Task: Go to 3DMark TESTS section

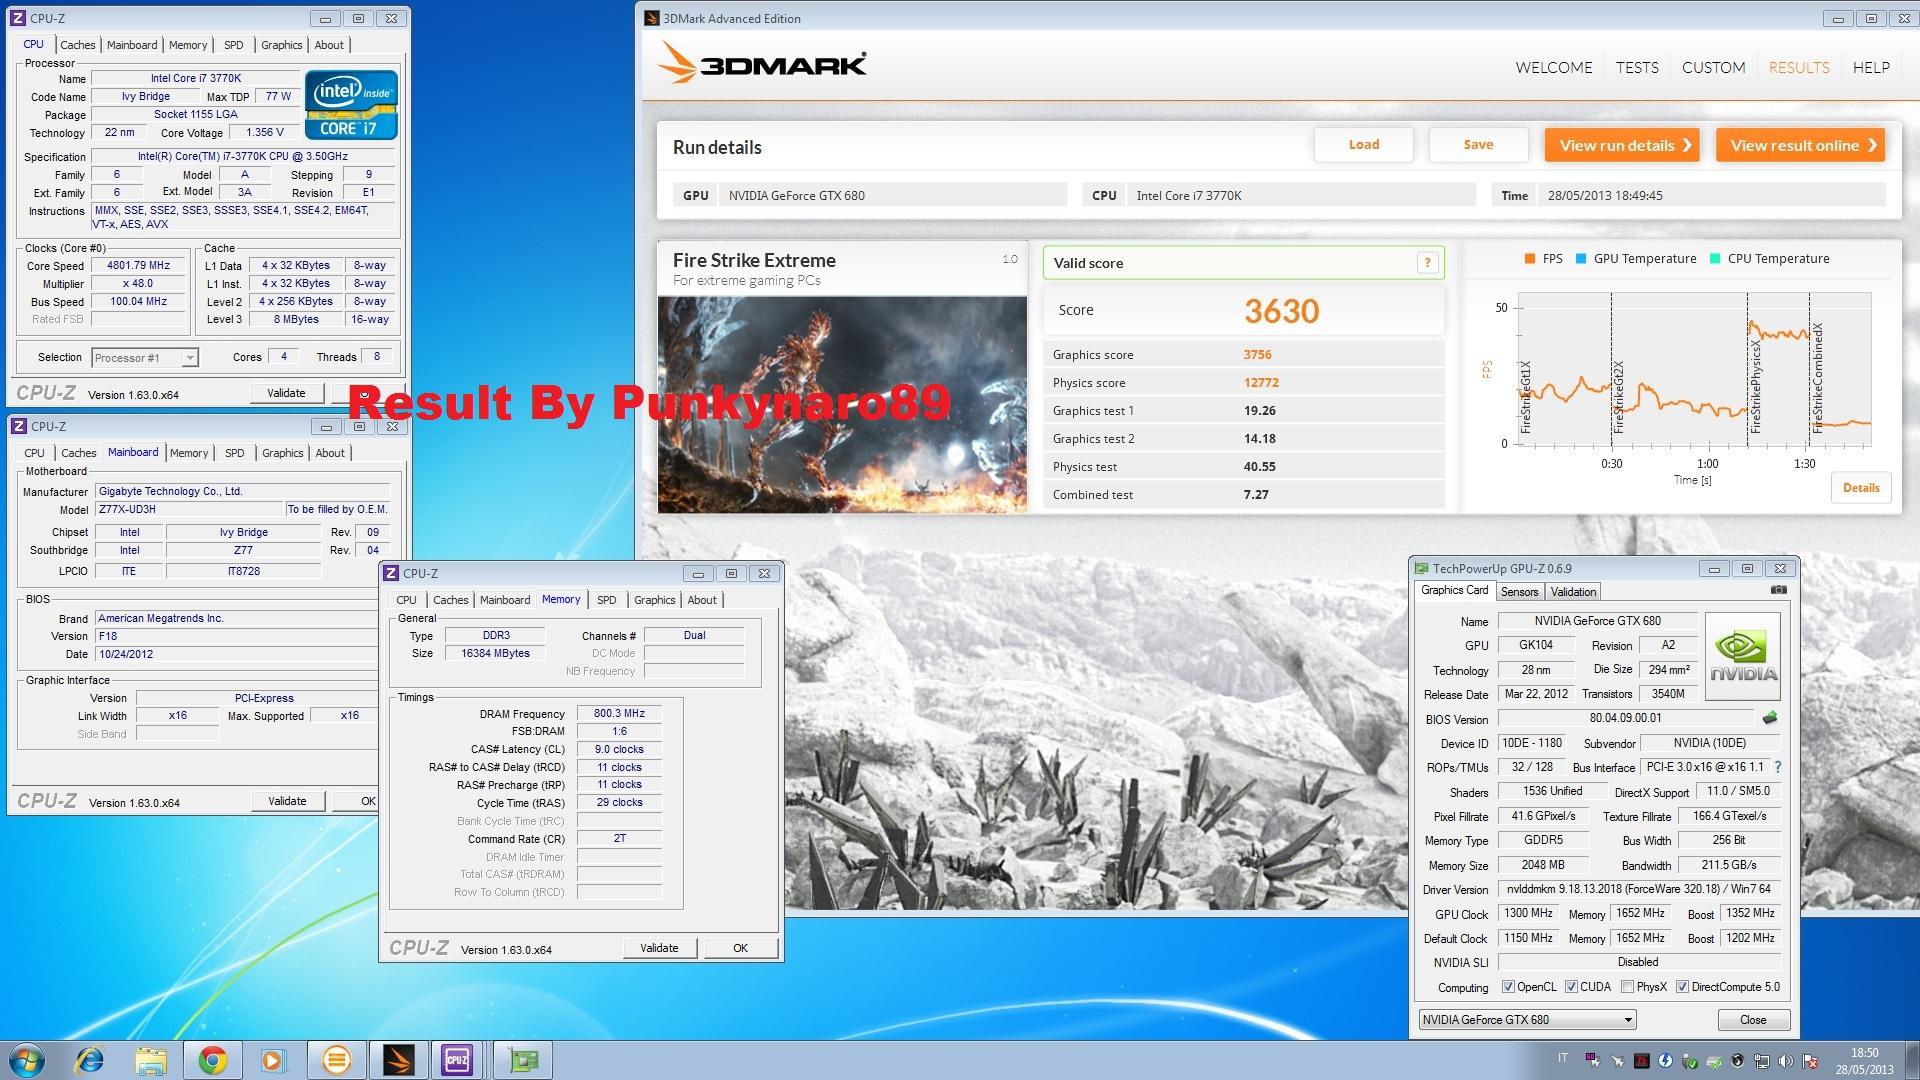Action: (x=1637, y=67)
